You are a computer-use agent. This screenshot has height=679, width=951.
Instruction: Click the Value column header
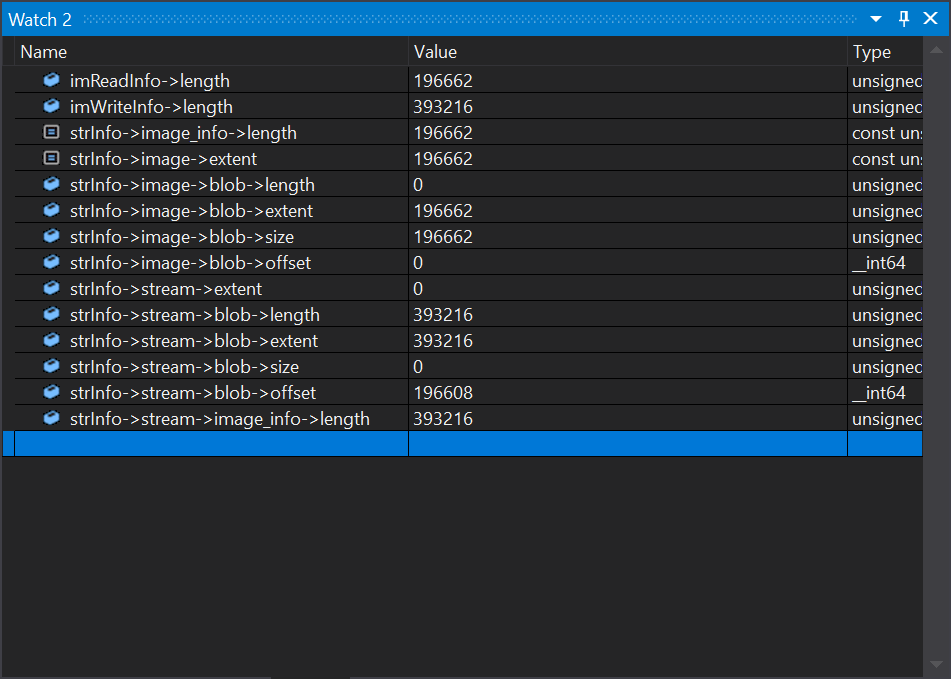click(434, 52)
